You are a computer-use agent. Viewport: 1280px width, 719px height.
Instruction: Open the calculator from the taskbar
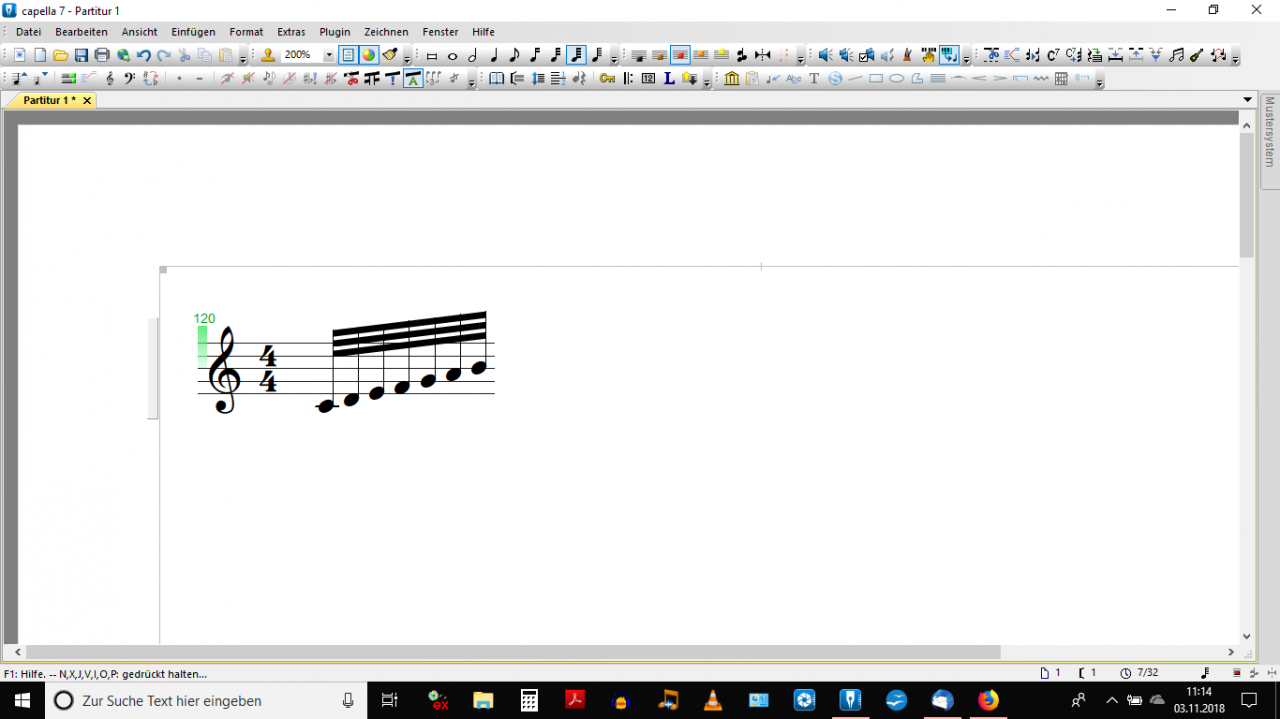click(x=529, y=700)
